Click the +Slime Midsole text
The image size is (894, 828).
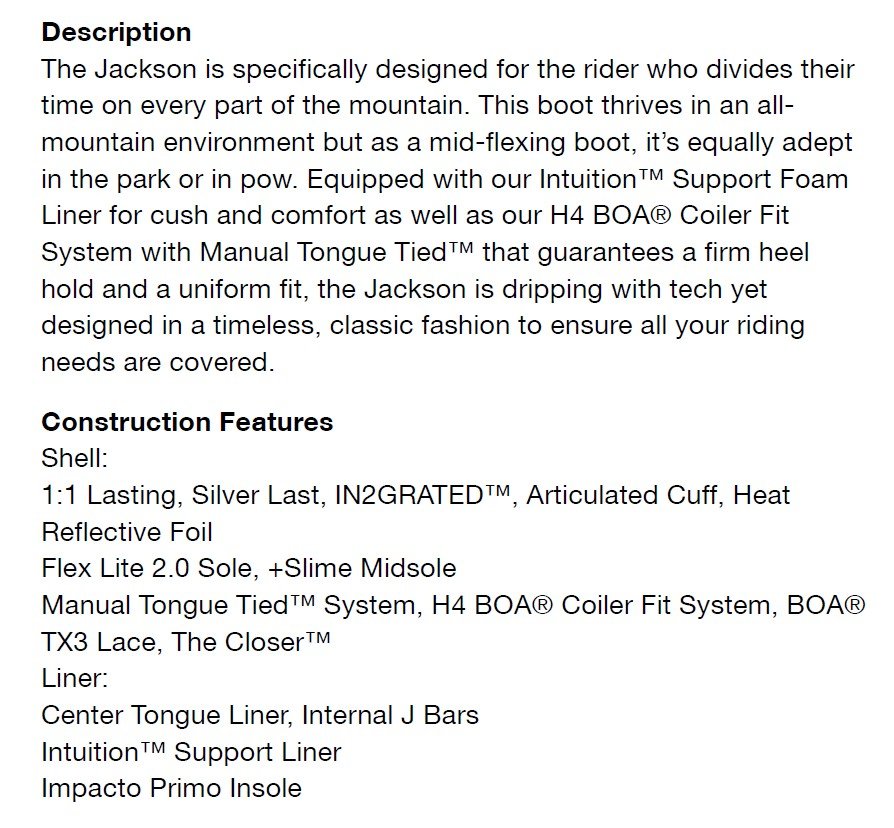(361, 569)
